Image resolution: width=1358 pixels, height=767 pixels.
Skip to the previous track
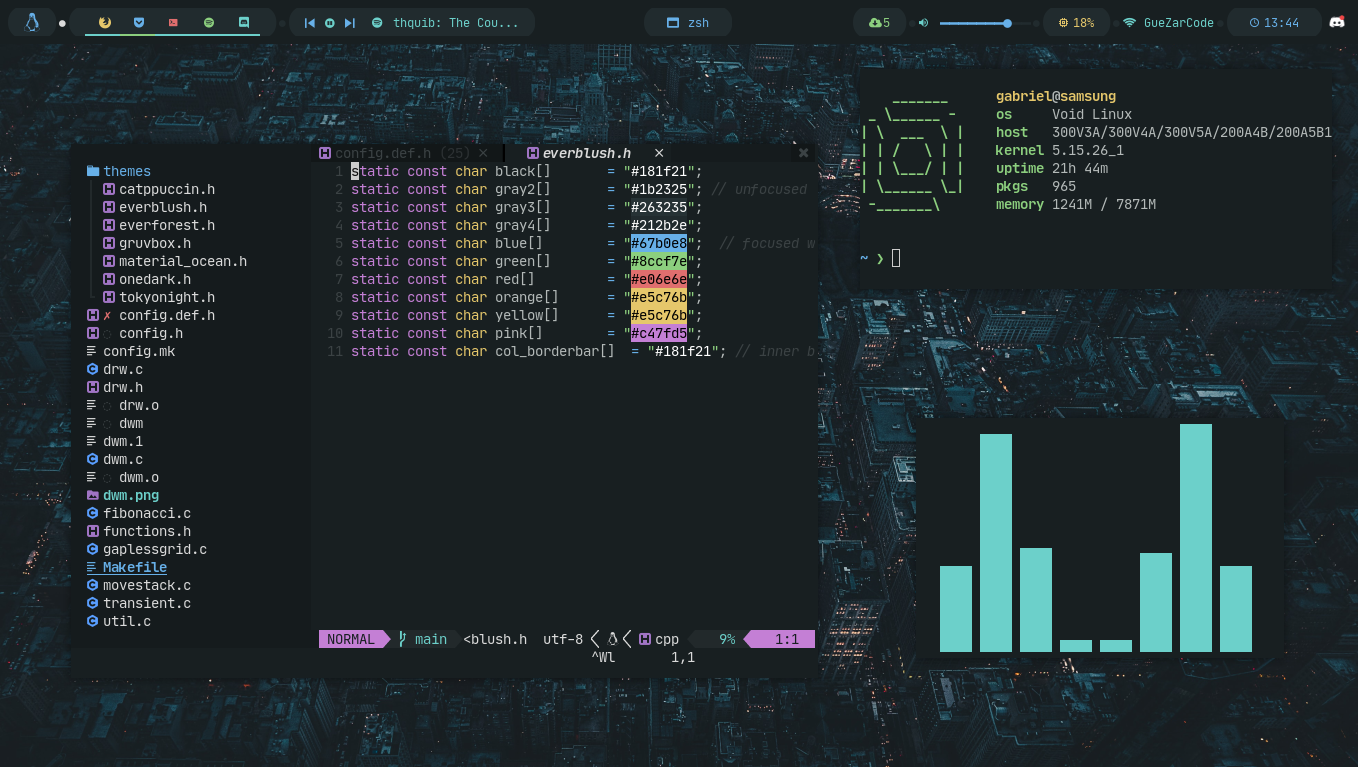coord(310,22)
